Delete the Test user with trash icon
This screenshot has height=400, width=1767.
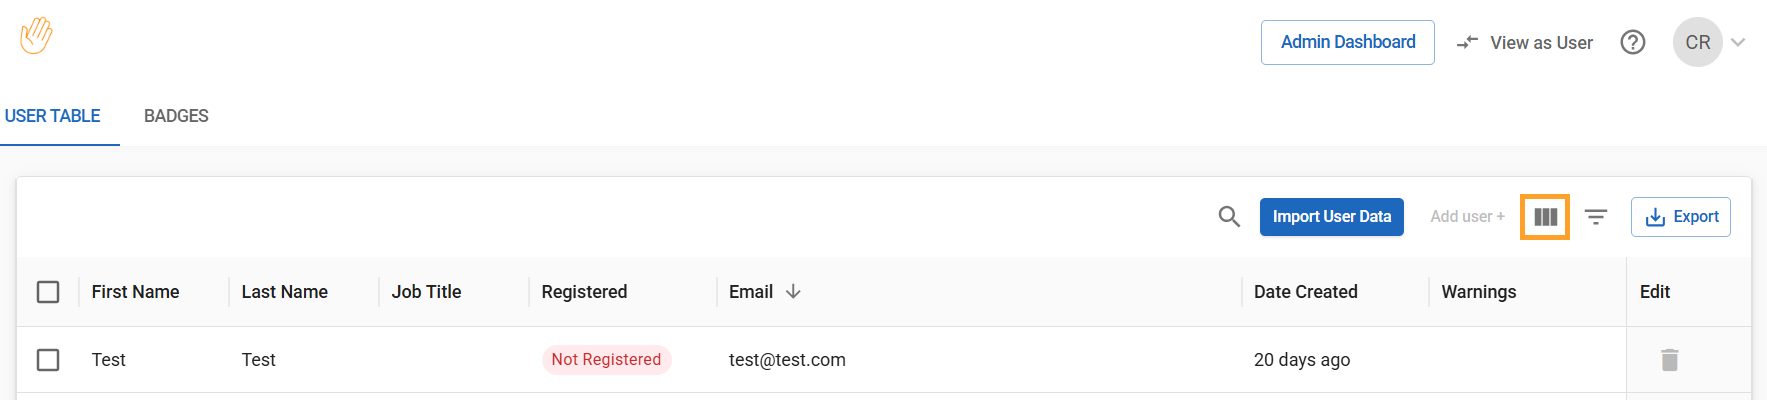[x=1669, y=360]
